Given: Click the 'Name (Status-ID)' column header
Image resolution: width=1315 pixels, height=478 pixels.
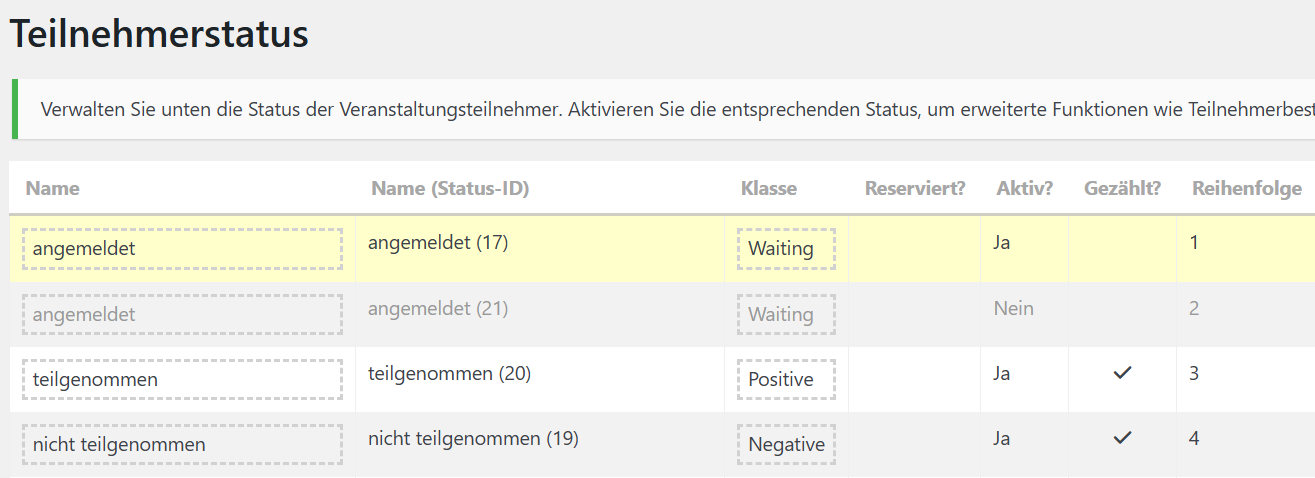Looking at the screenshot, I should click(449, 188).
